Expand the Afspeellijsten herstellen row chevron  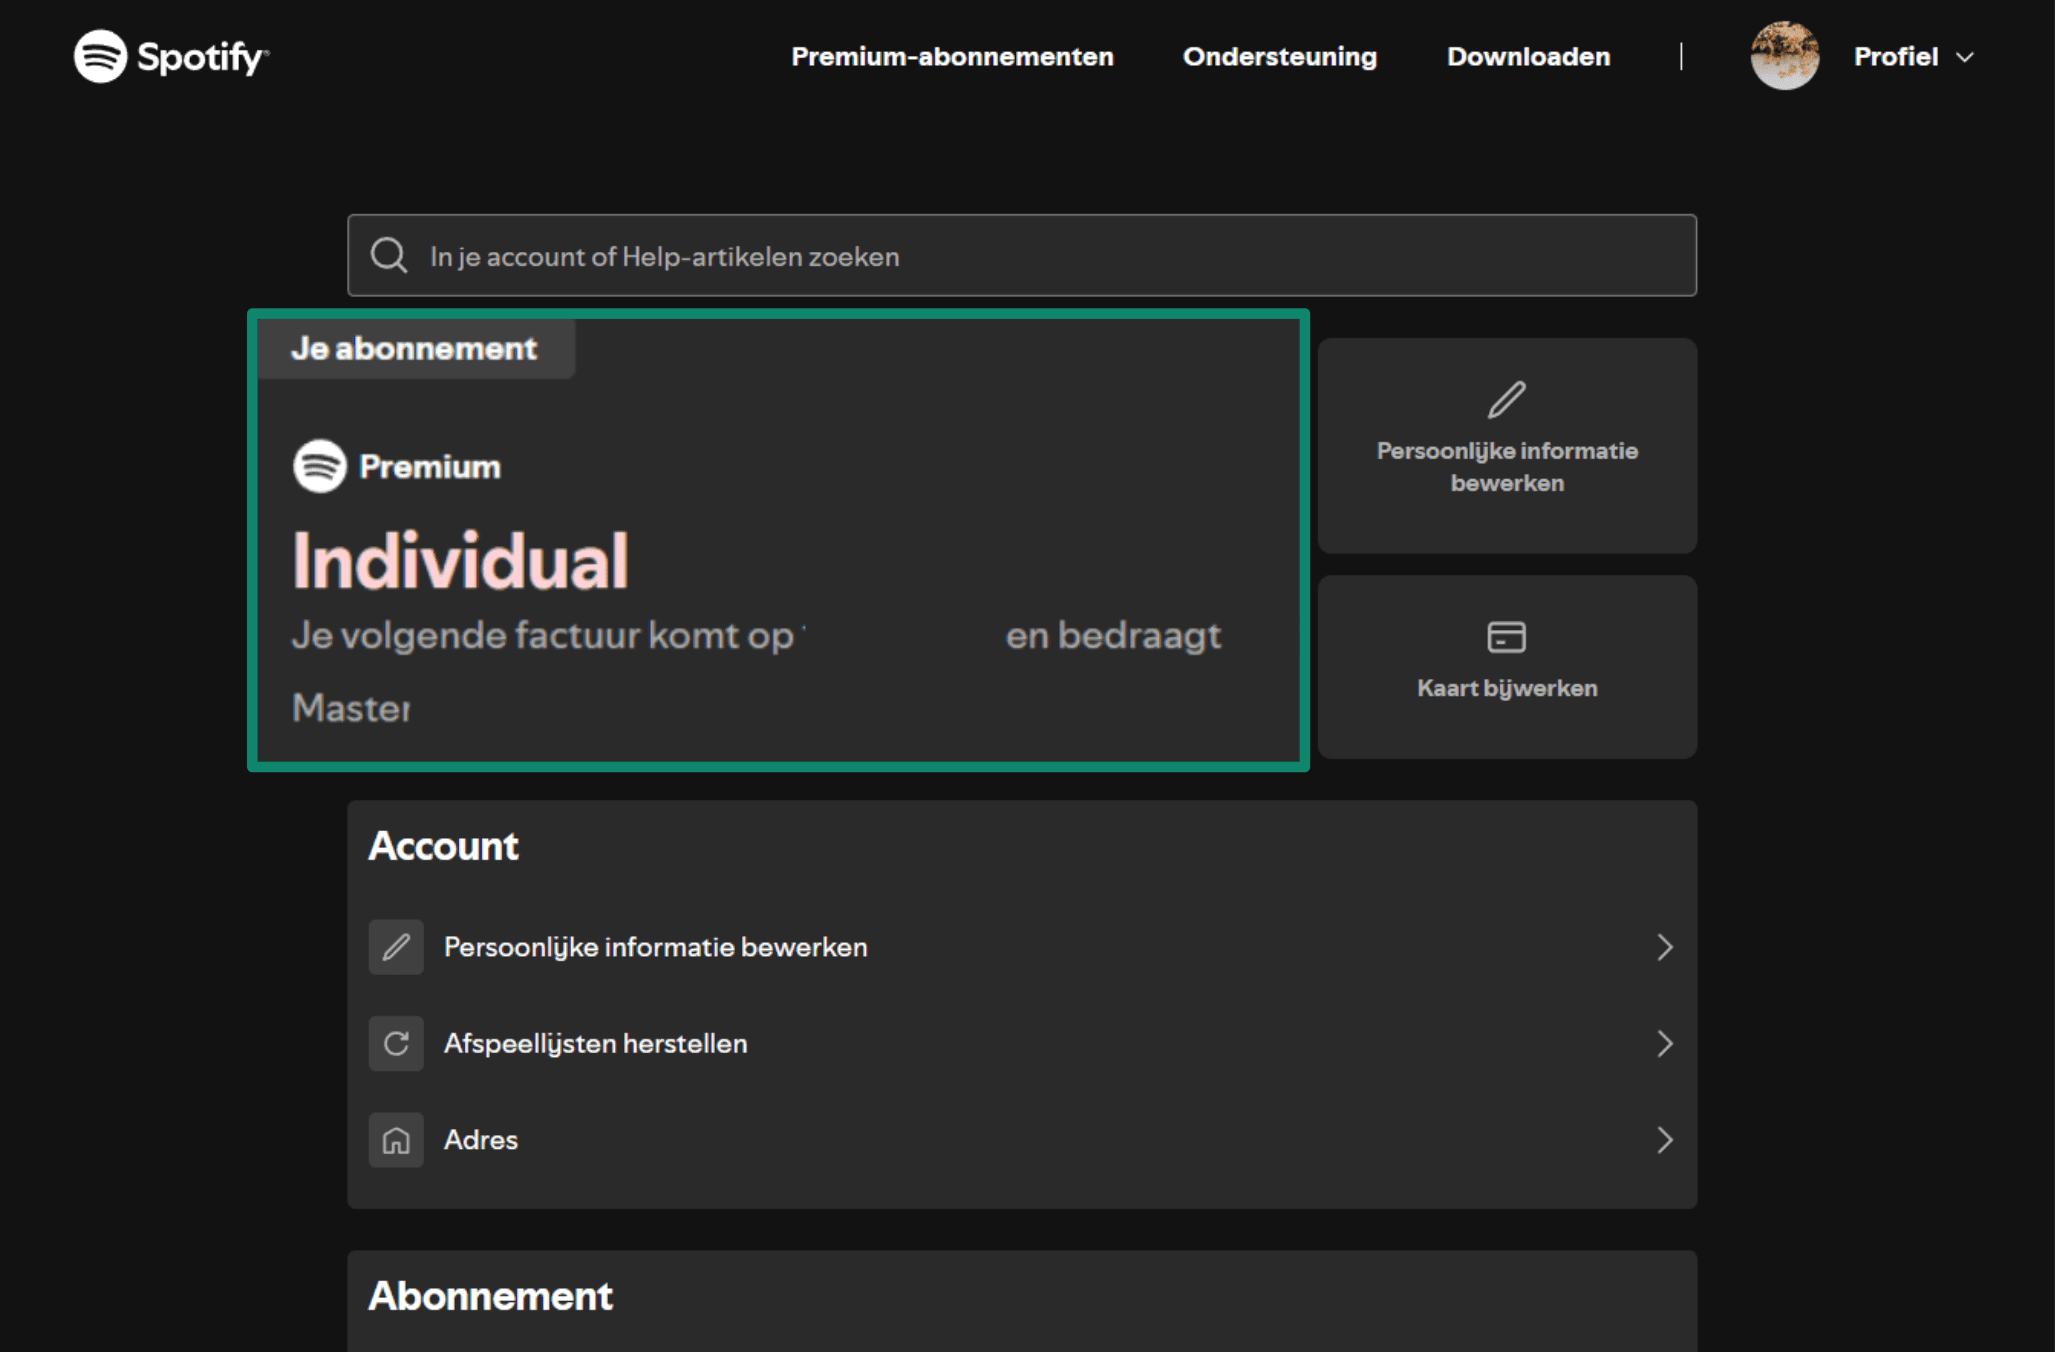click(1665, 1043)
